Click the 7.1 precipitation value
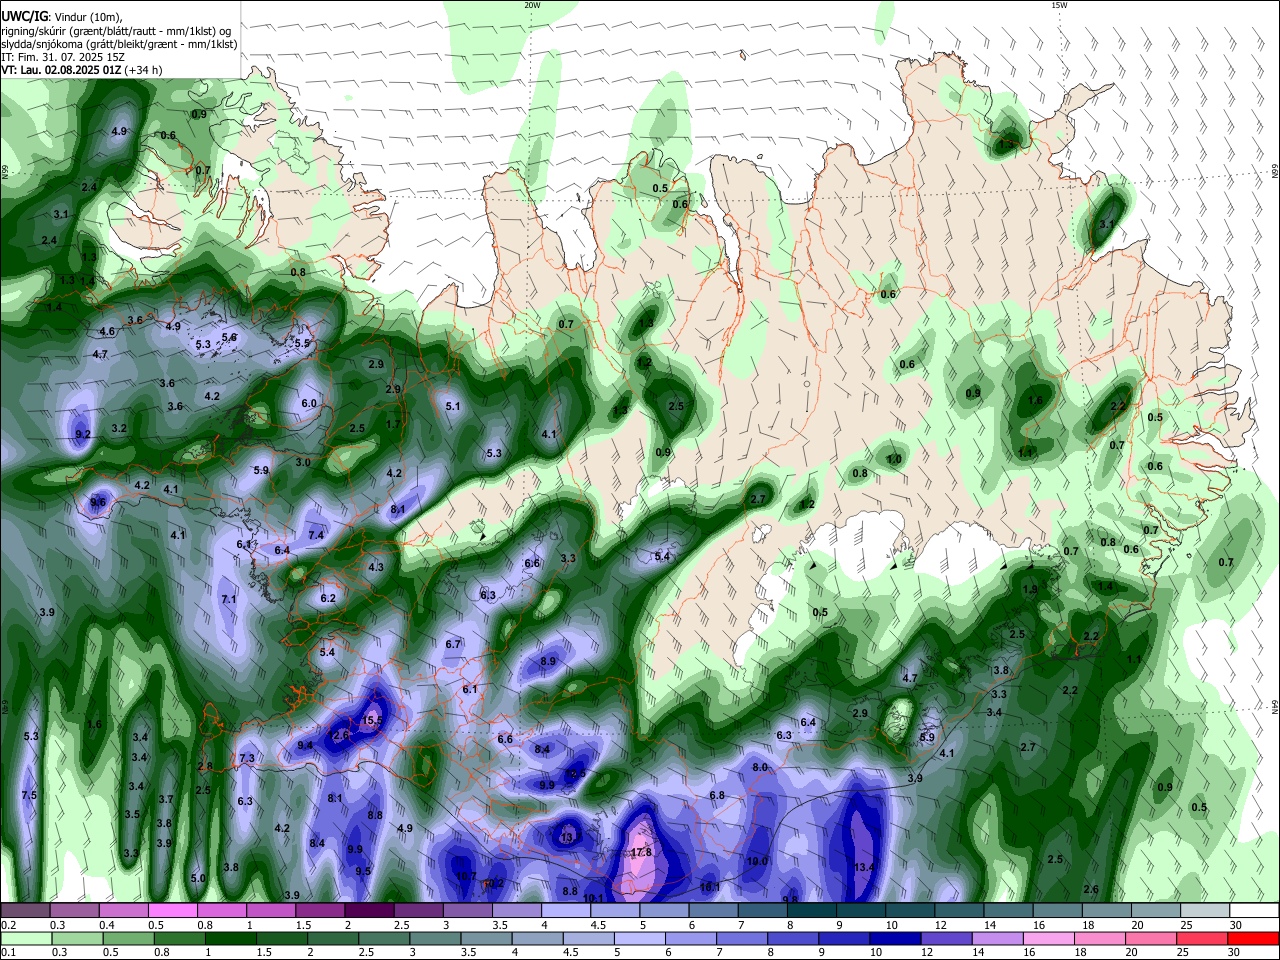Screen dimensions: 1280x960 (x=228, y=599)
